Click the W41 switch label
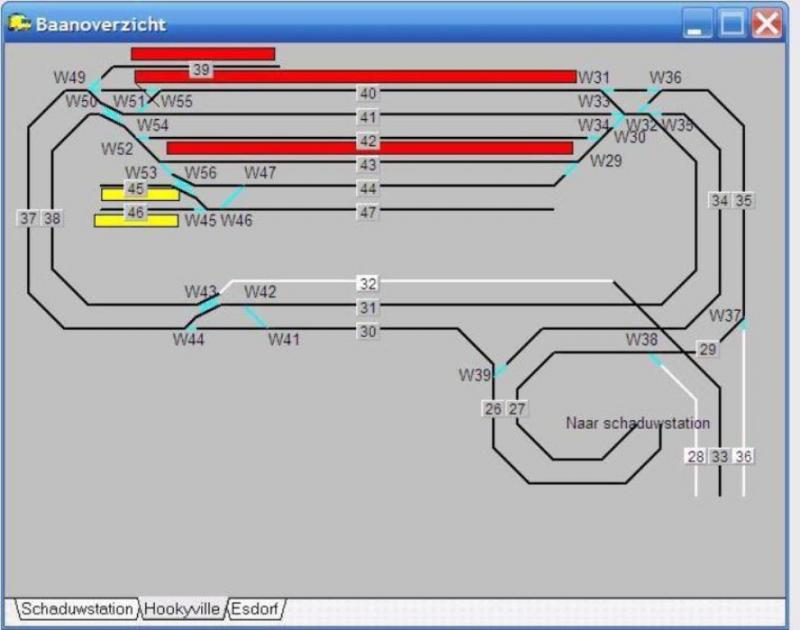The height and width of the screenshot is (630, 800). (284, 339)
